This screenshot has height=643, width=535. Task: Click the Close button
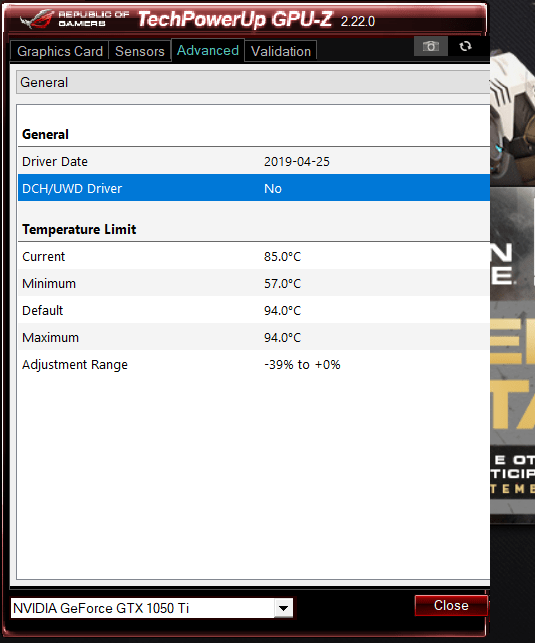click(451, 605)
